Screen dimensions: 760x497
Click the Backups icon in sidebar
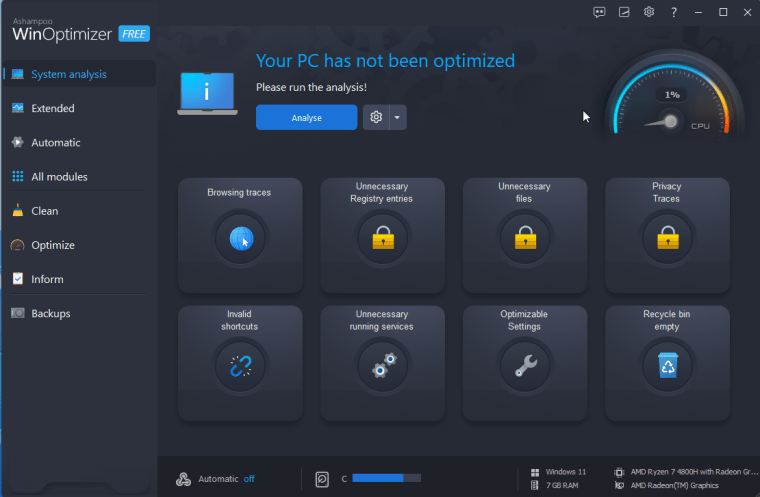[18, 313]
